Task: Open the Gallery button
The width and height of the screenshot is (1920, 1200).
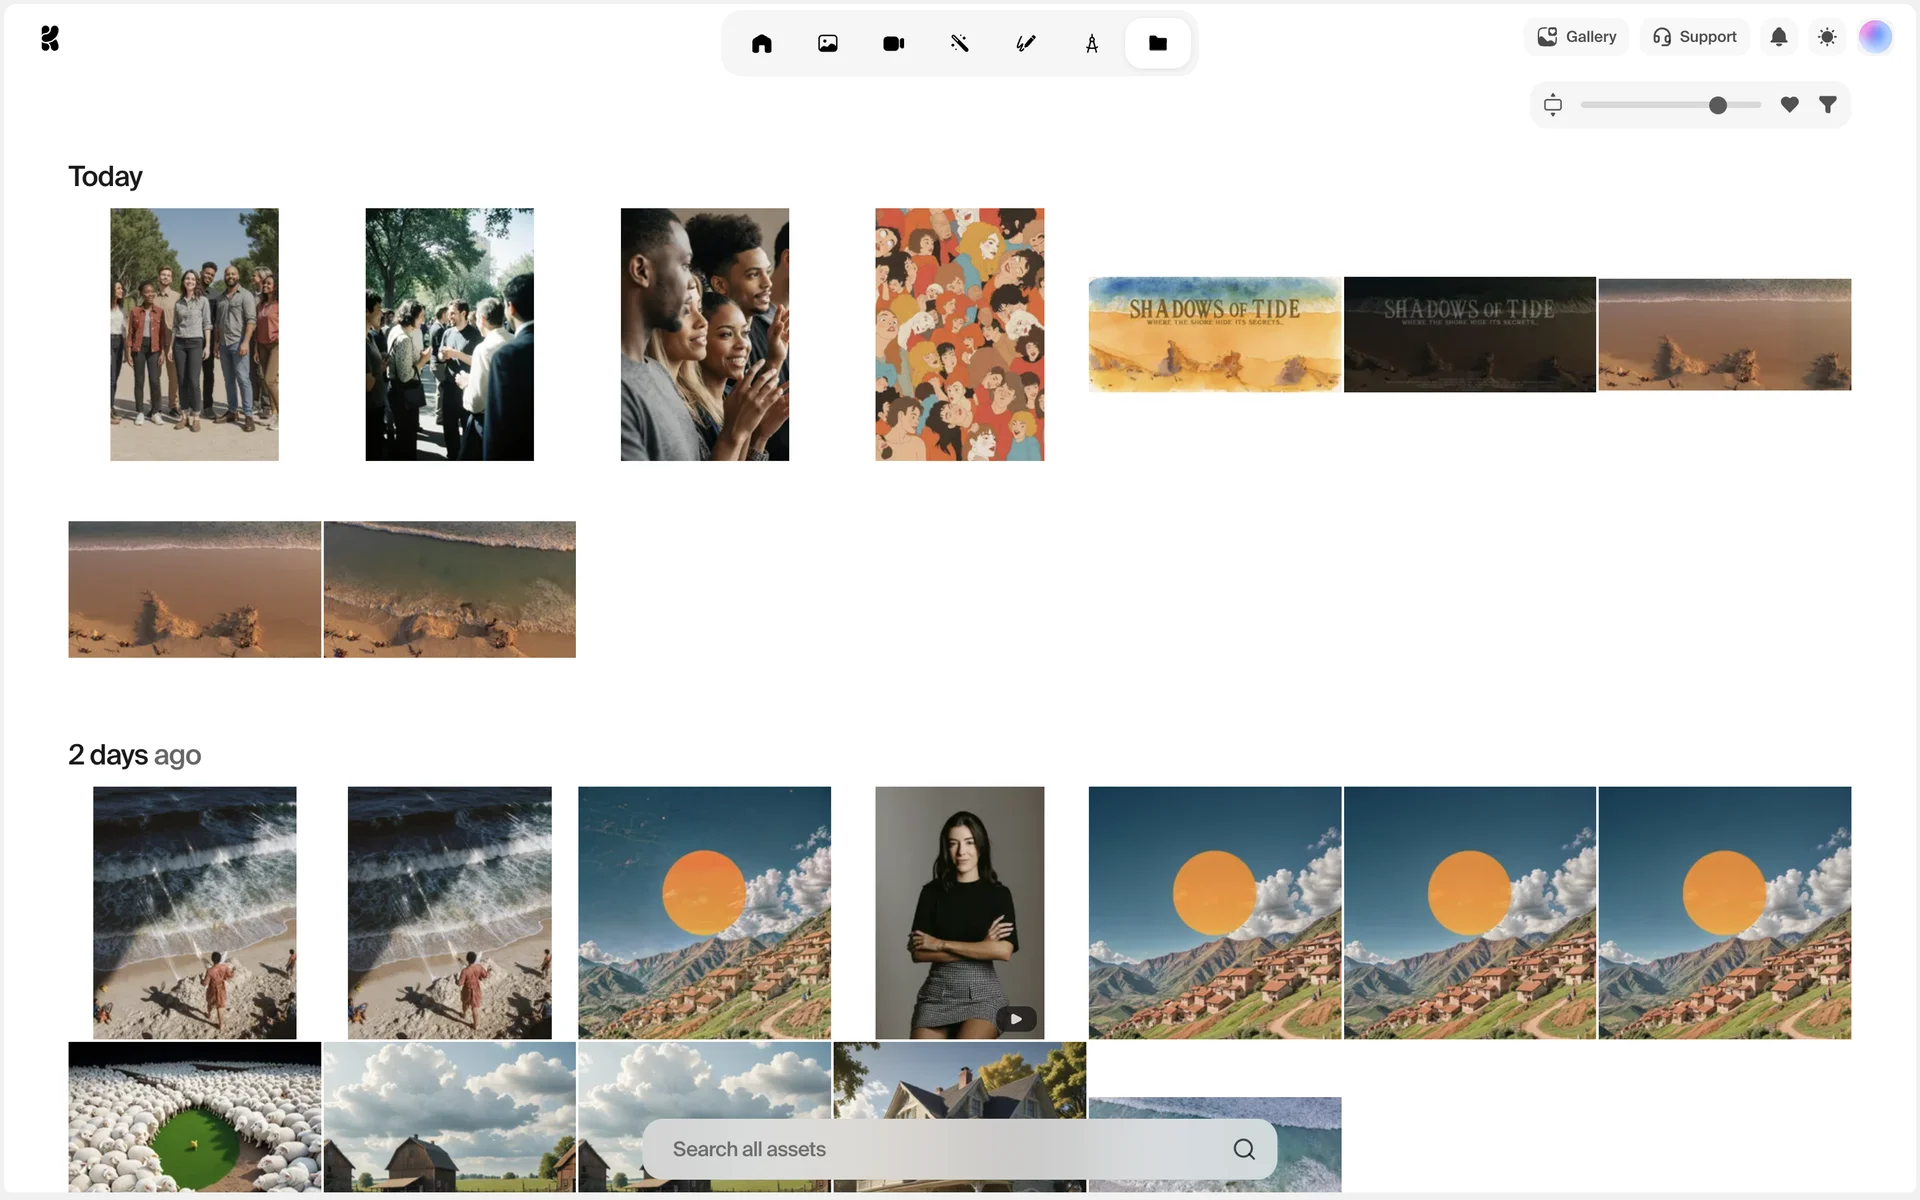Action: [1576, 37]
